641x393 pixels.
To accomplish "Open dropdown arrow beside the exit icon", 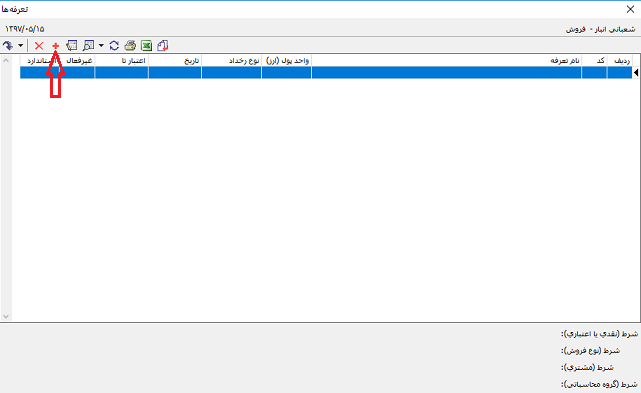I will point(20,45).
